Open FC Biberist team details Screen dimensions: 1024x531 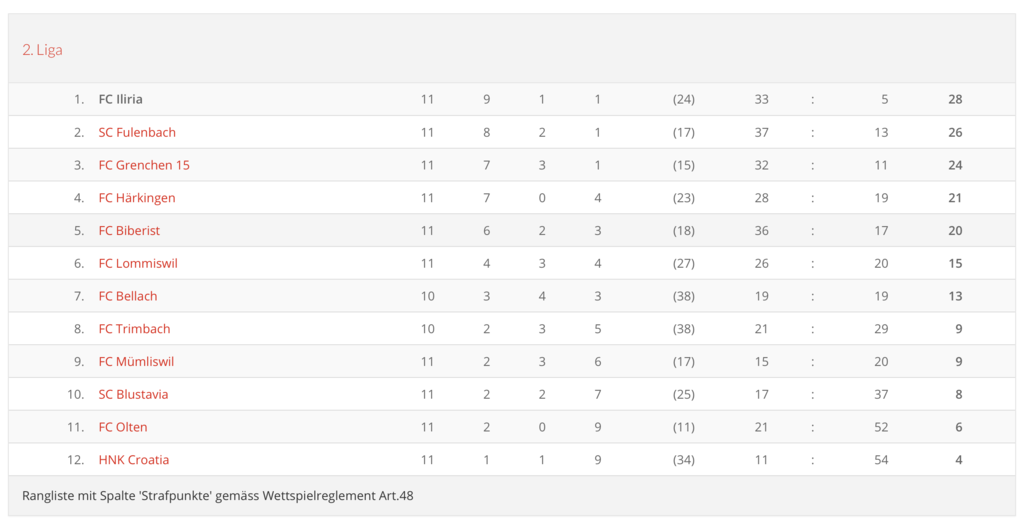point(129,230)
